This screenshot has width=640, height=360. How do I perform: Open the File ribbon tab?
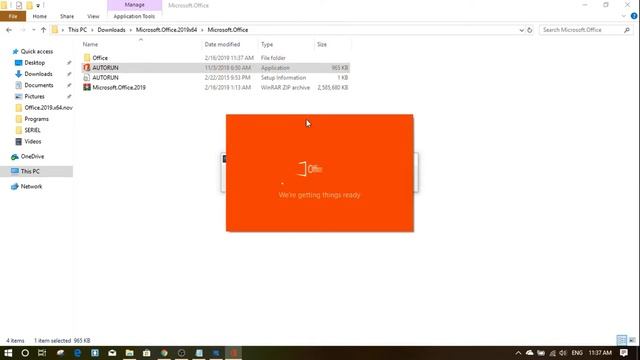13,16
